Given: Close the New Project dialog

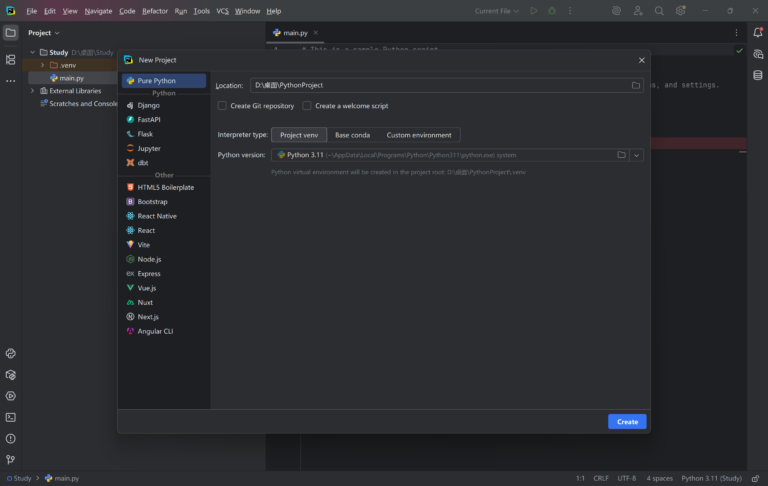Looking at the screenshot, I should coord(642,60).
